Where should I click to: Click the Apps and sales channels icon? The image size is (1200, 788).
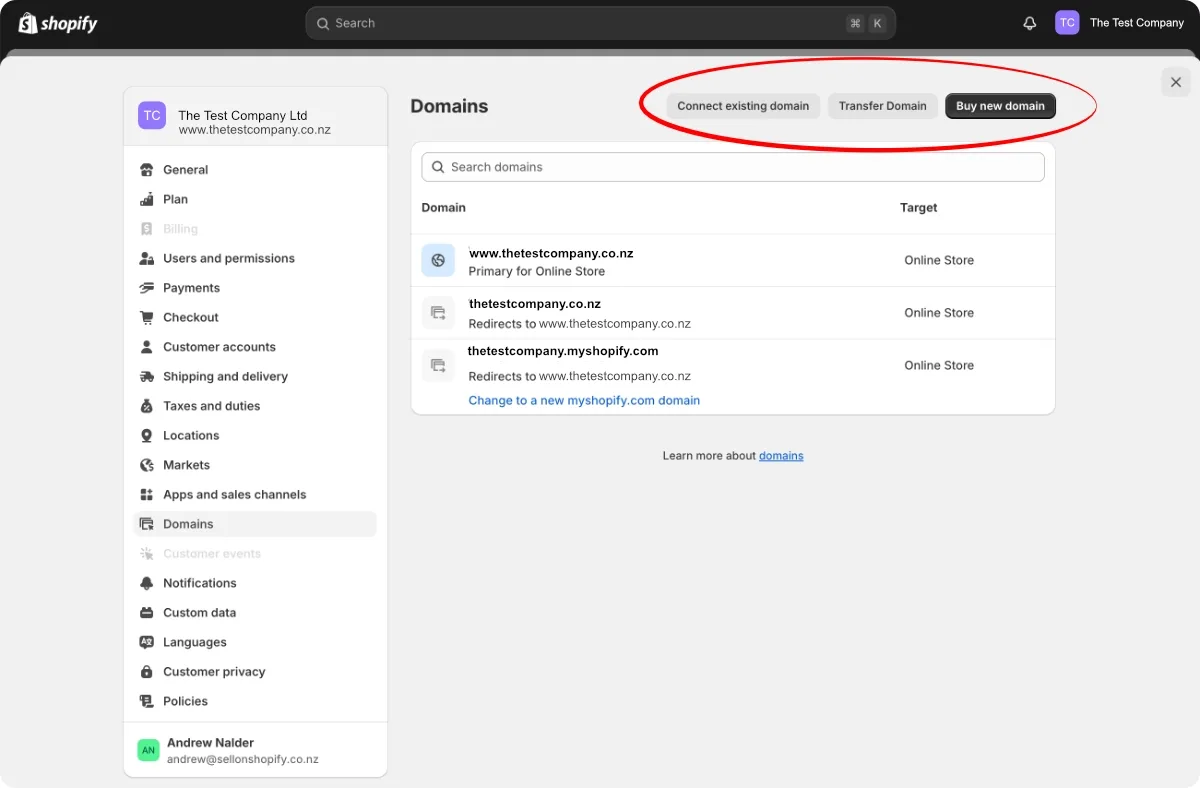click(147, 495)
